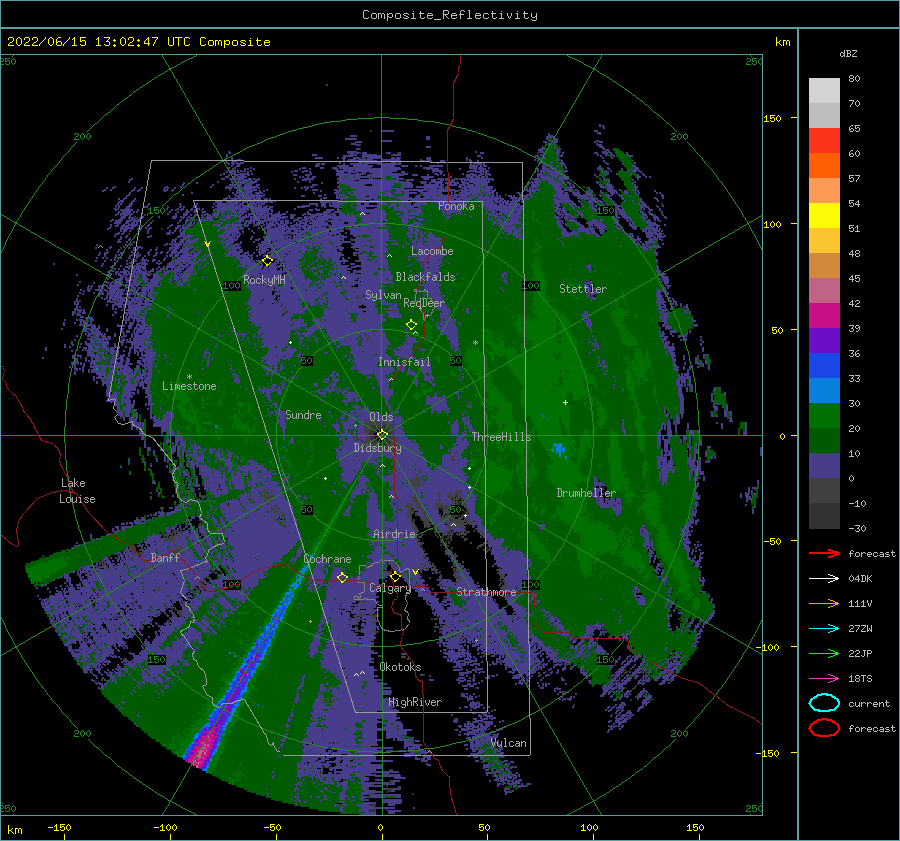The image size is (900, 841).
Task: Click the yellow radar site marker at Olds
Action: tap(382, 435)
